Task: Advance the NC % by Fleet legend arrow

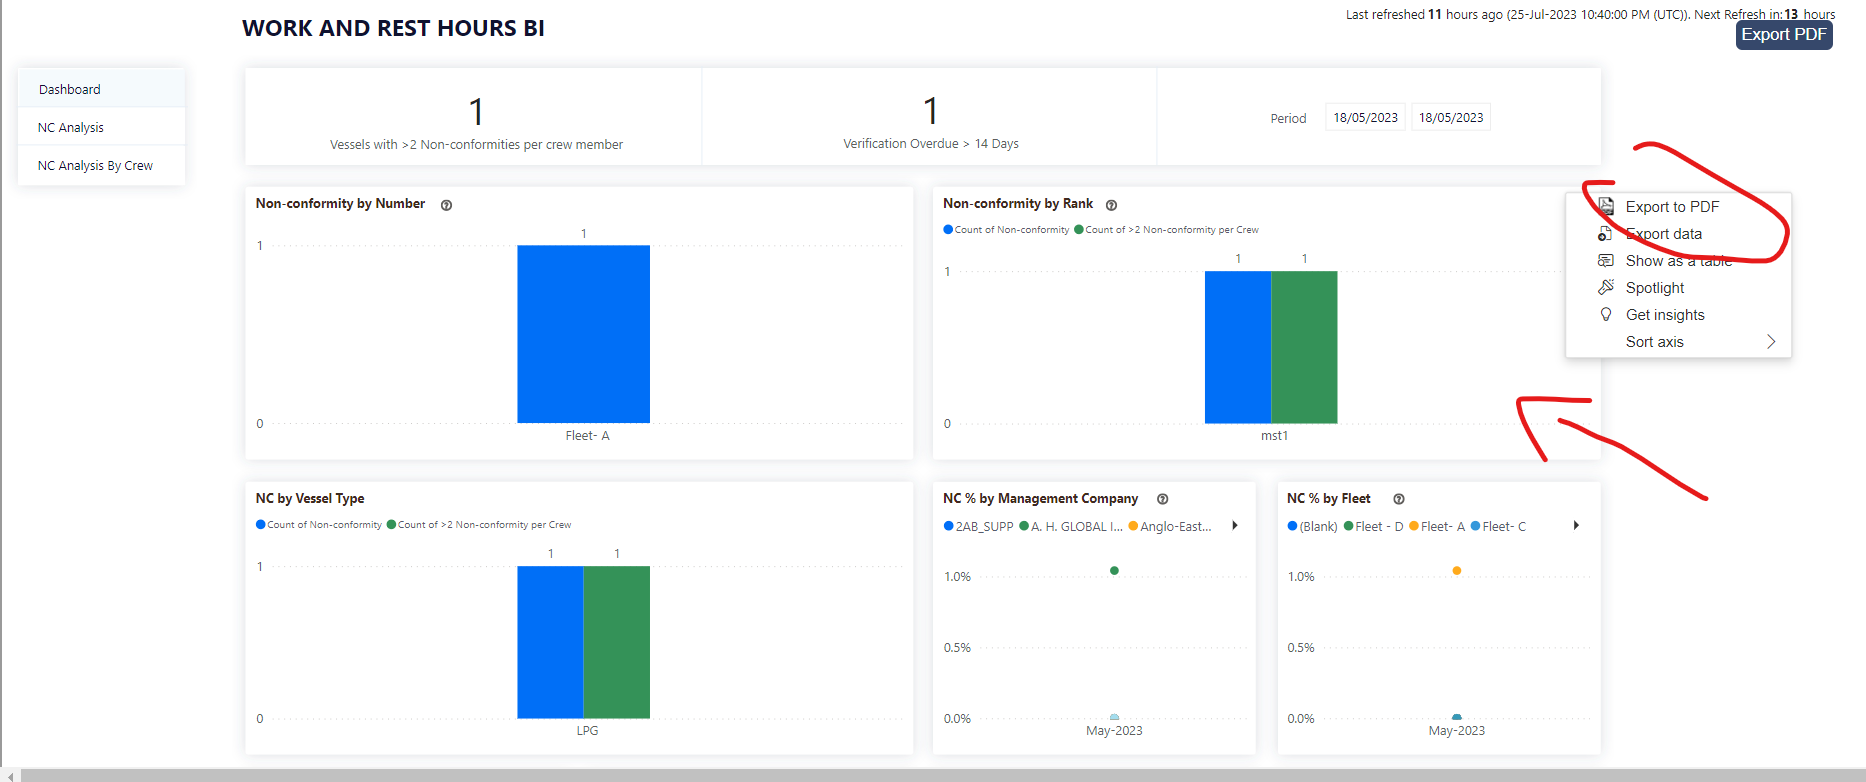Action: coord(1576,525)
